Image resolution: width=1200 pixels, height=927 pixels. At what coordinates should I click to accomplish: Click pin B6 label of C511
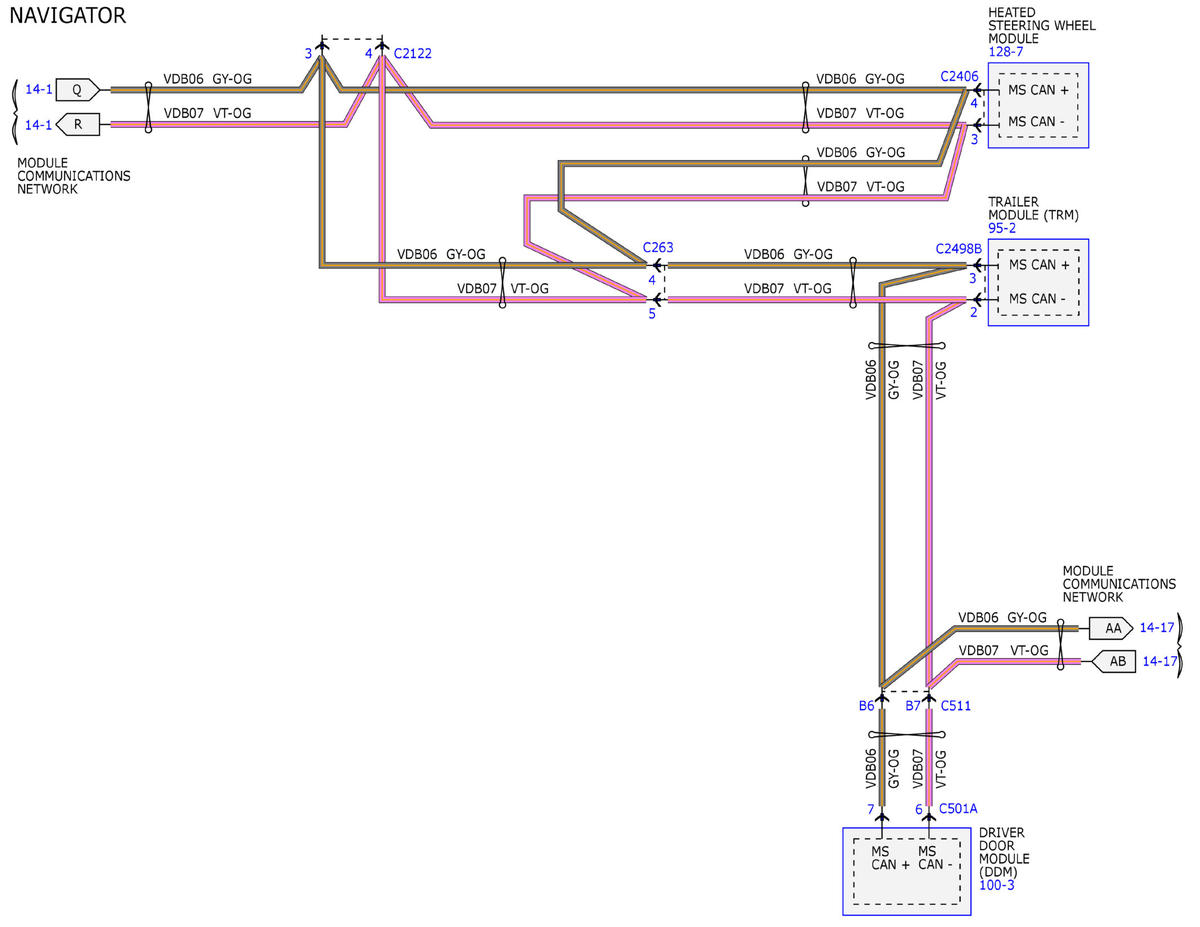coord(866,705)
